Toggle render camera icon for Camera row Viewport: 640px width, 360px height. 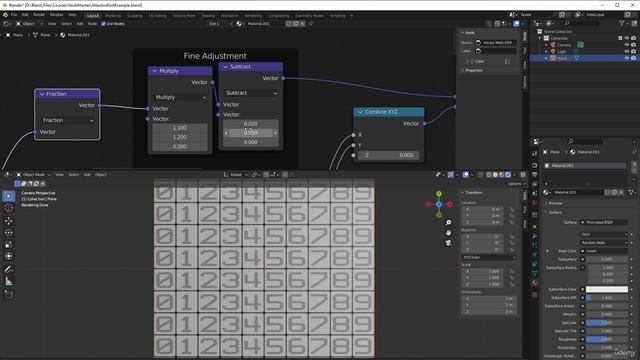coord(633,45)
